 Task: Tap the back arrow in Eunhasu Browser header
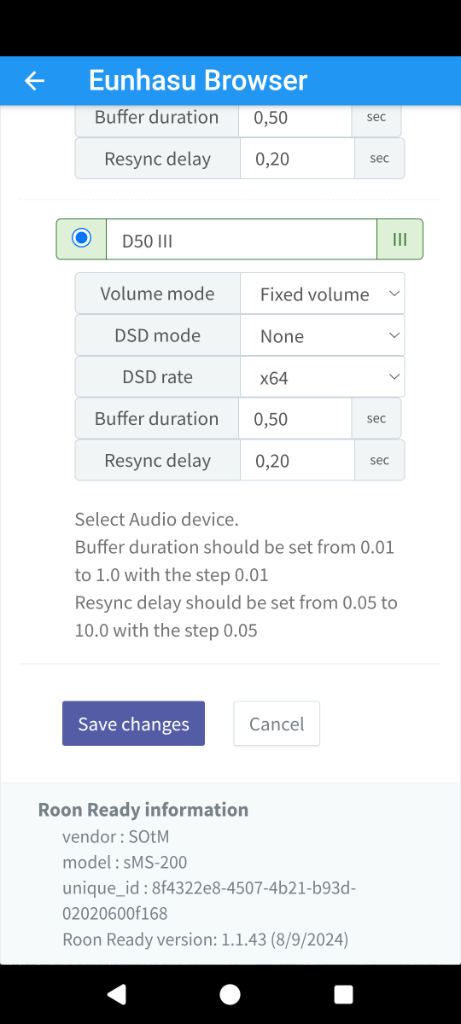(34, 80)
